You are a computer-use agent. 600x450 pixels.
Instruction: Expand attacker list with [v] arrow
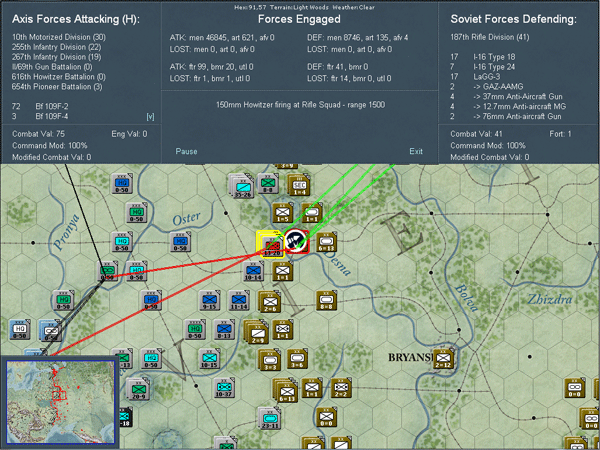(150, 117)
